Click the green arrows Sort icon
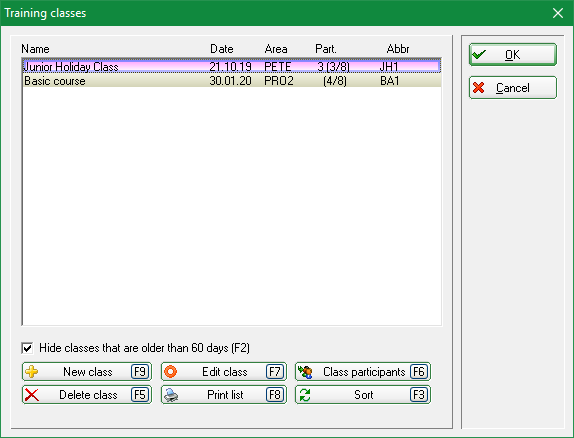This screenshot has height=438, width=574. coord(305,395)
